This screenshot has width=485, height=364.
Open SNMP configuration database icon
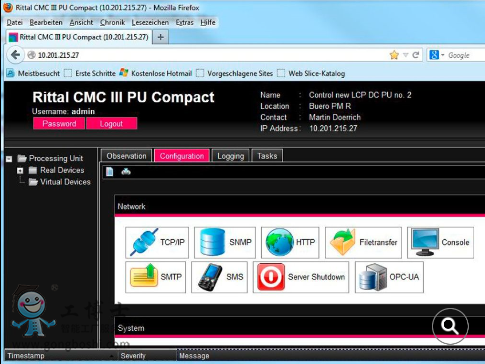225,243
